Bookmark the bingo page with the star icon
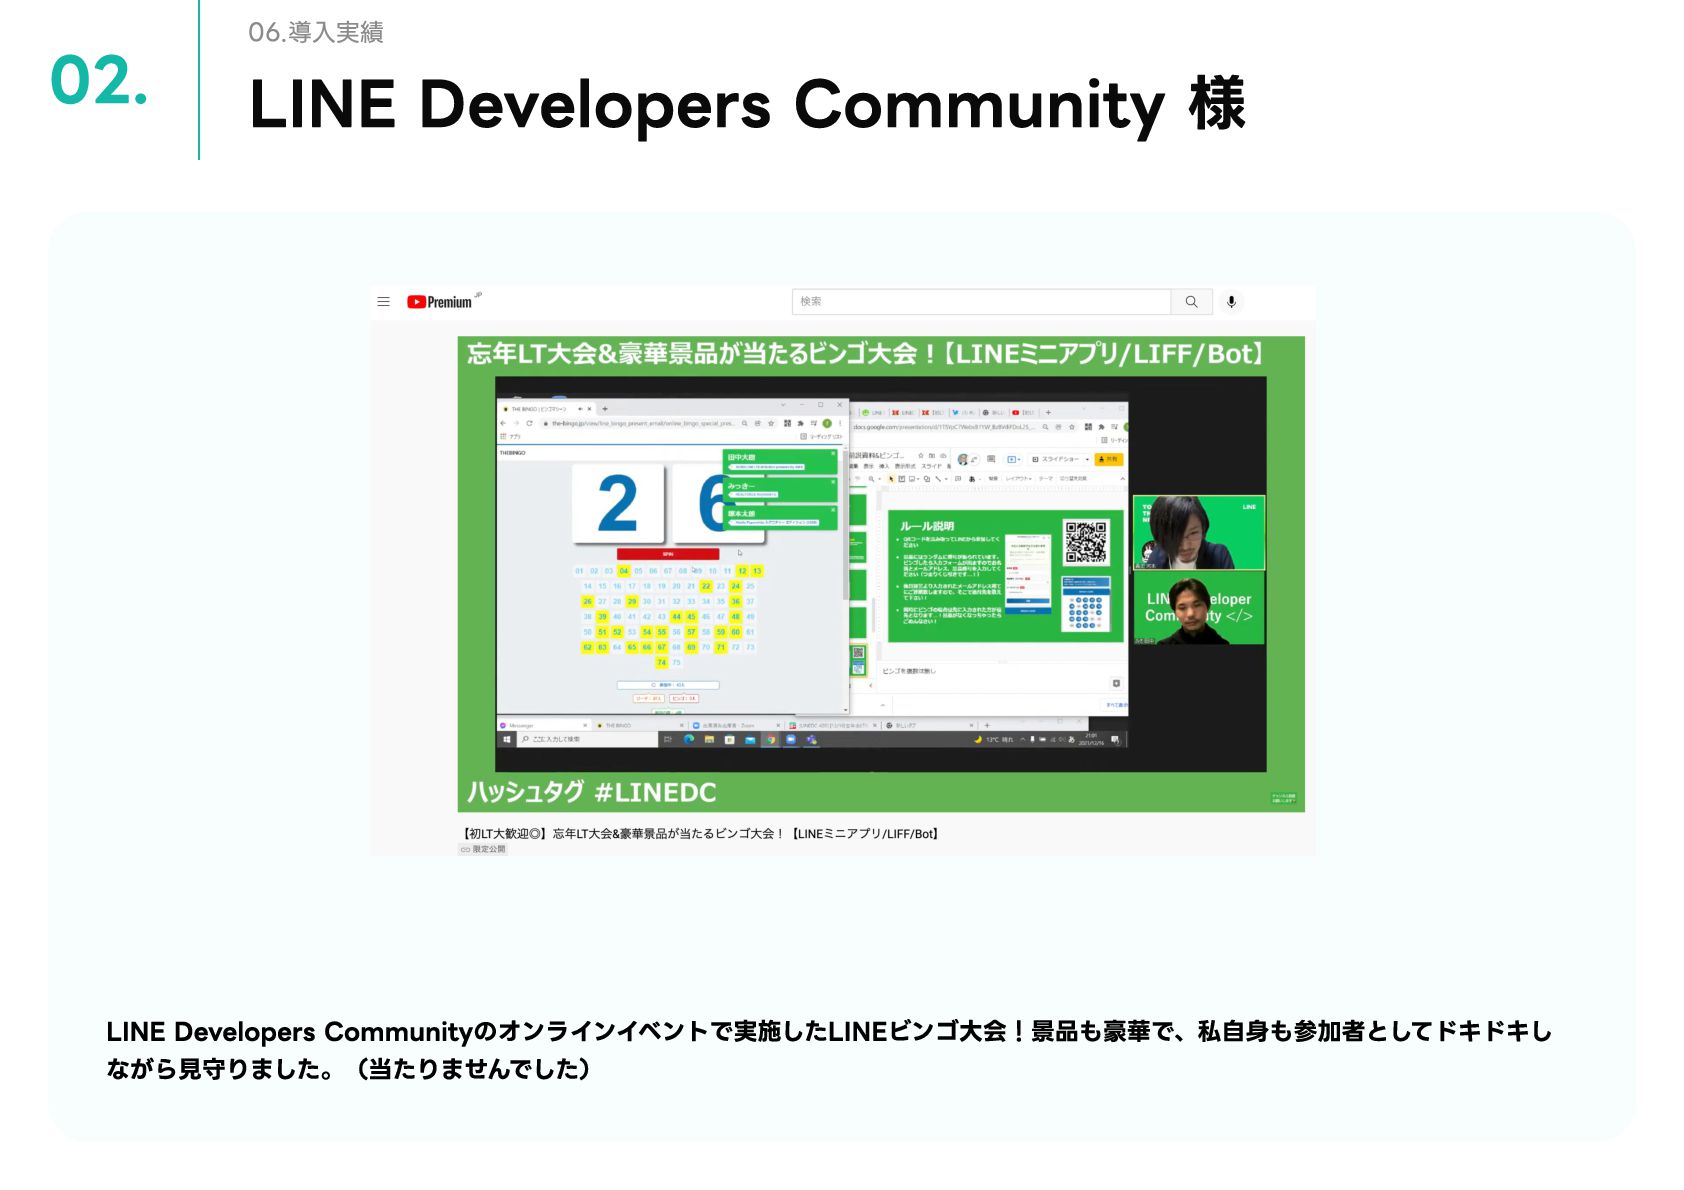 [x=771, y=423]
